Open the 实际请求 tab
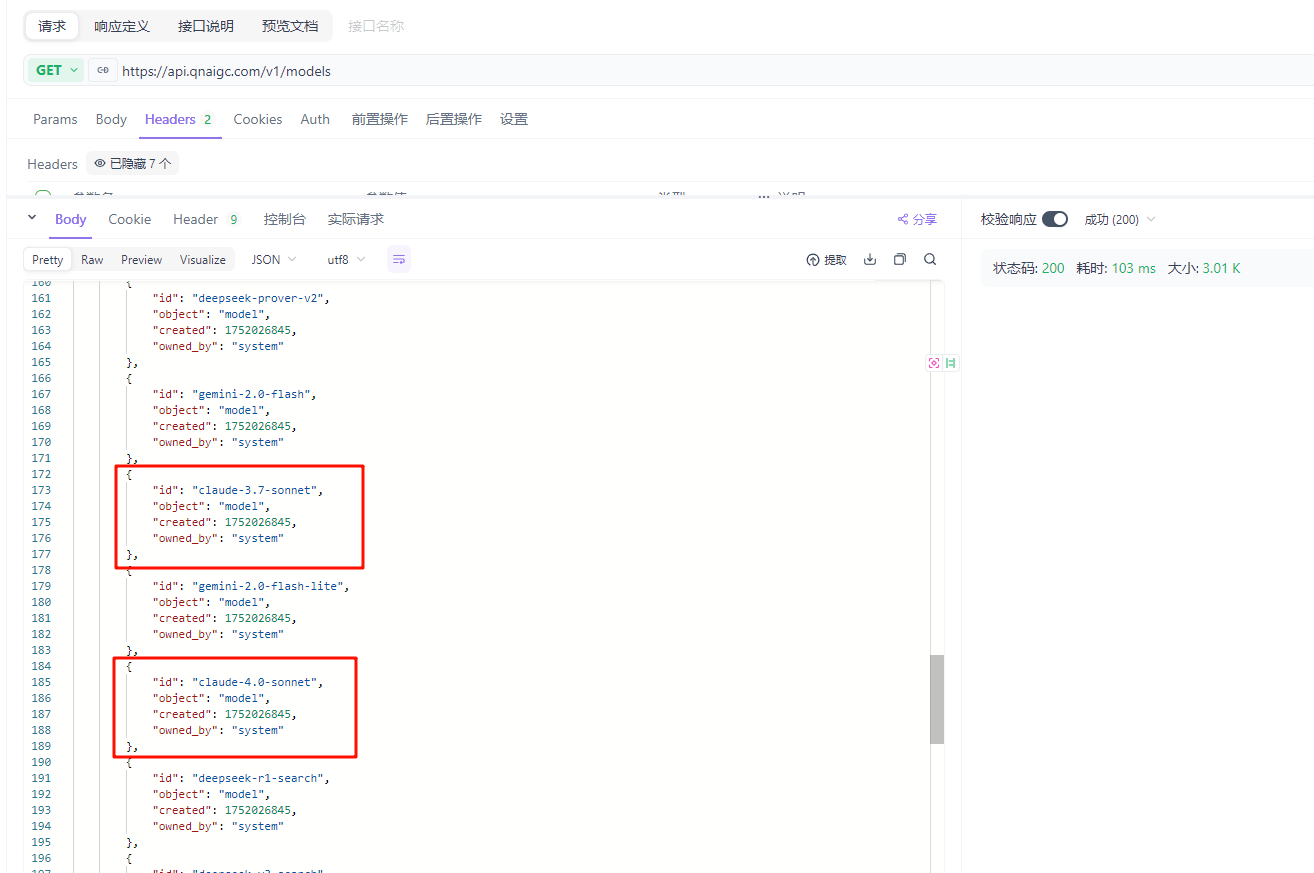Viewport: 1314px width, 873px height. (356, 219)
